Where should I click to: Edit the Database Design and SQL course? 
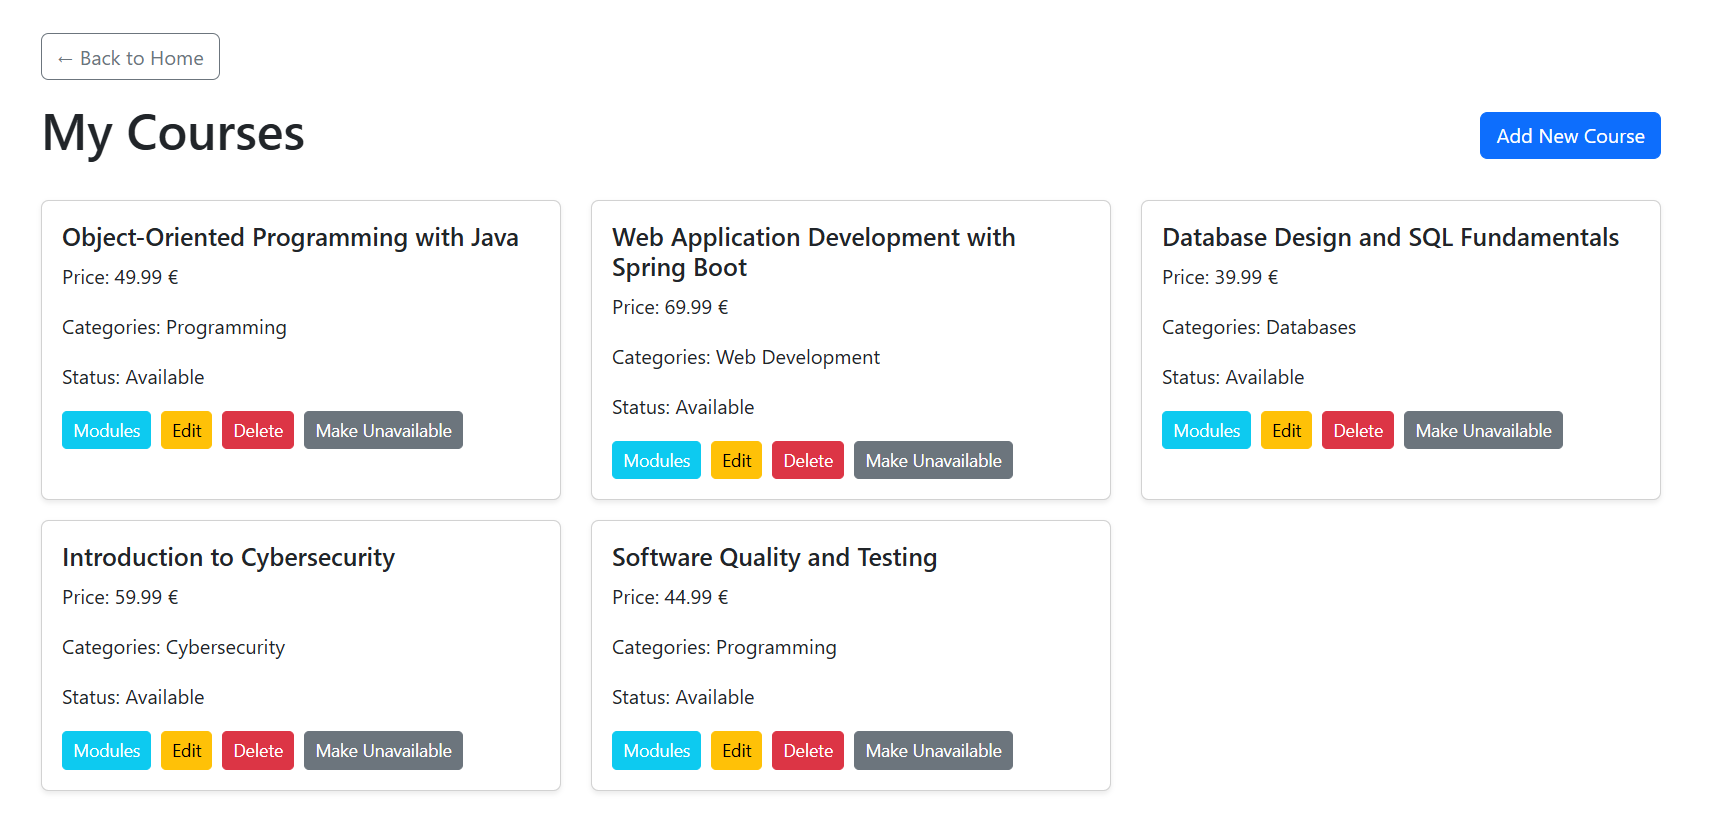click(x=1286, y=430)
